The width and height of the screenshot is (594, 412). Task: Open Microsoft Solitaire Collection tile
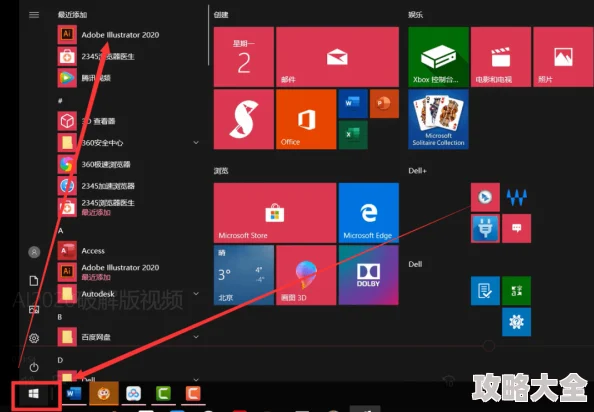(x=438, y=119)
